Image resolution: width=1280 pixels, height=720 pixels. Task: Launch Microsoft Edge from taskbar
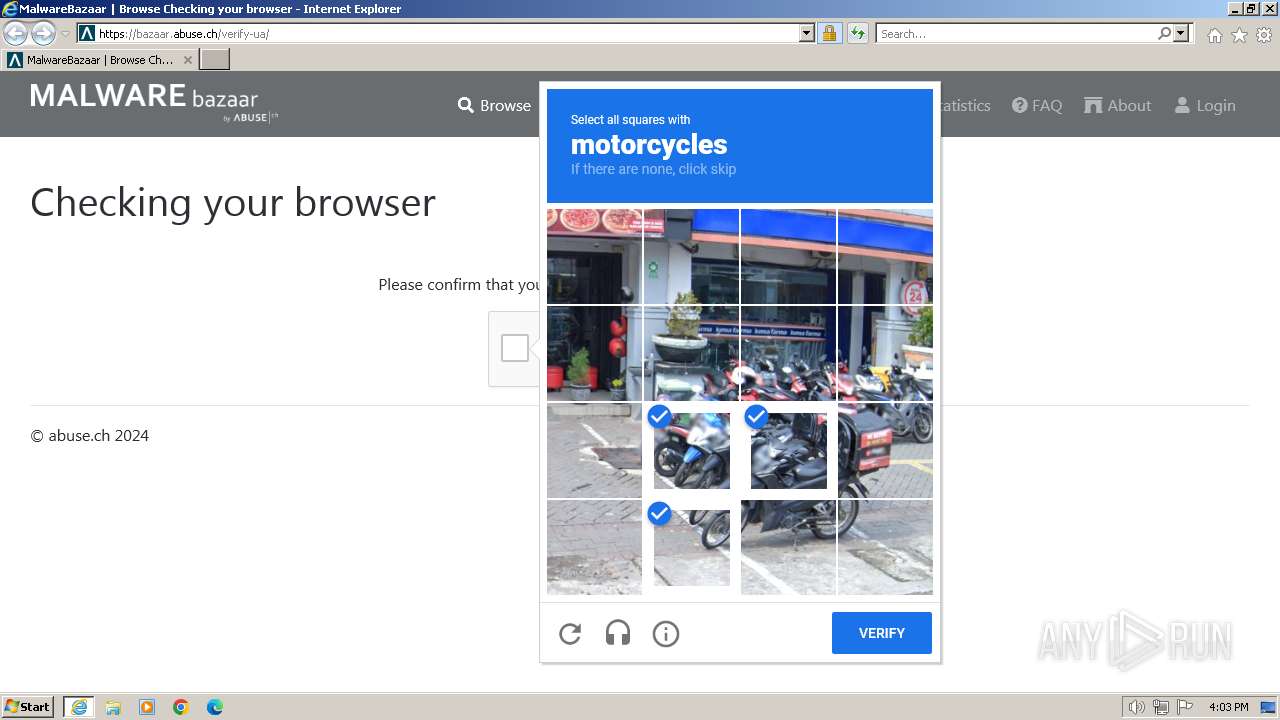[215, 707]
